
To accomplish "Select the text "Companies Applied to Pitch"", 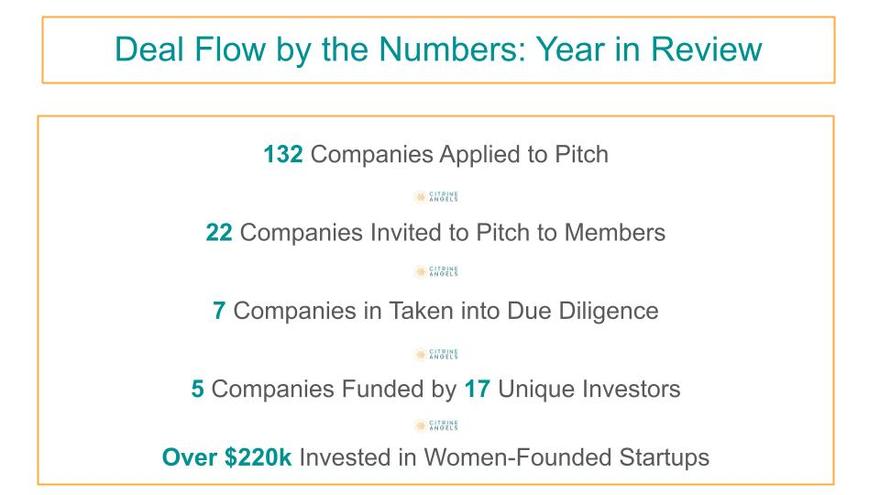I will 459,155.
